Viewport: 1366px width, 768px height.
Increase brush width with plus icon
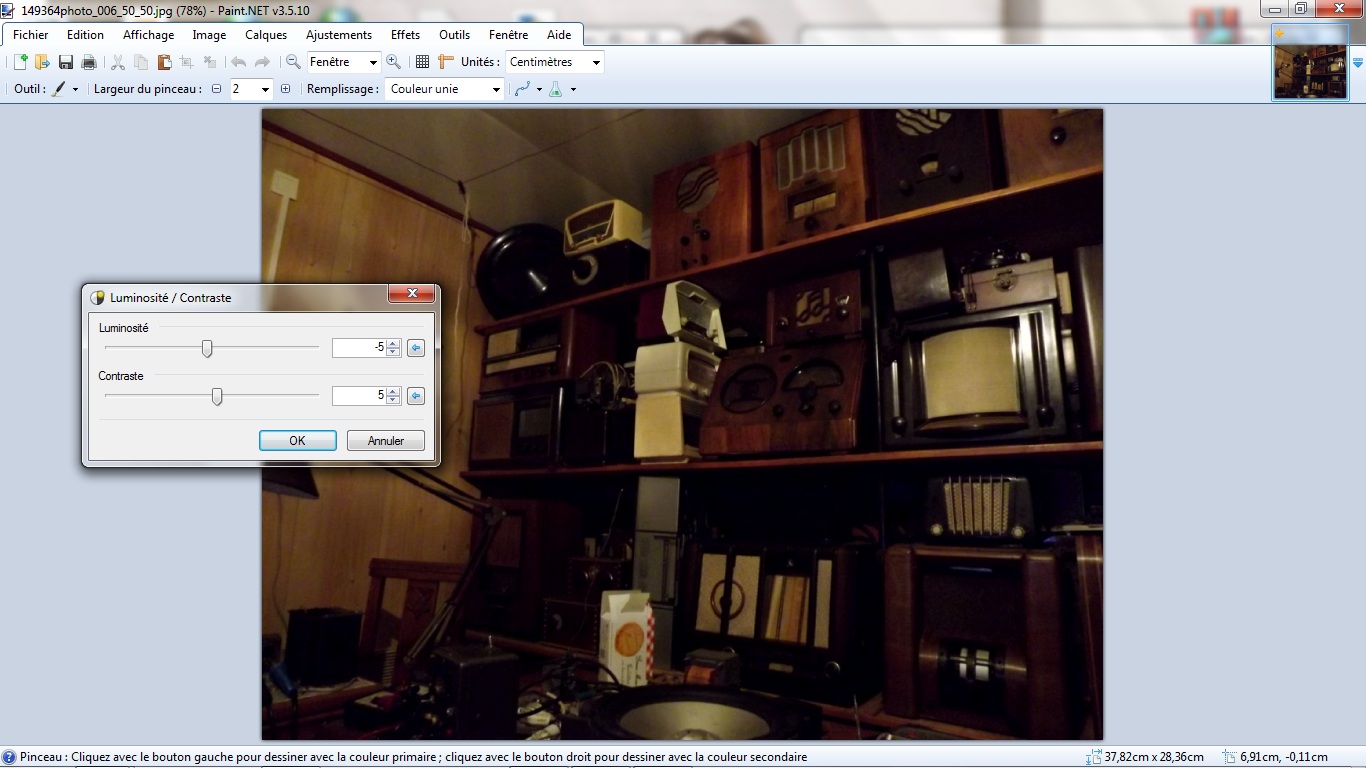point(285,89)
